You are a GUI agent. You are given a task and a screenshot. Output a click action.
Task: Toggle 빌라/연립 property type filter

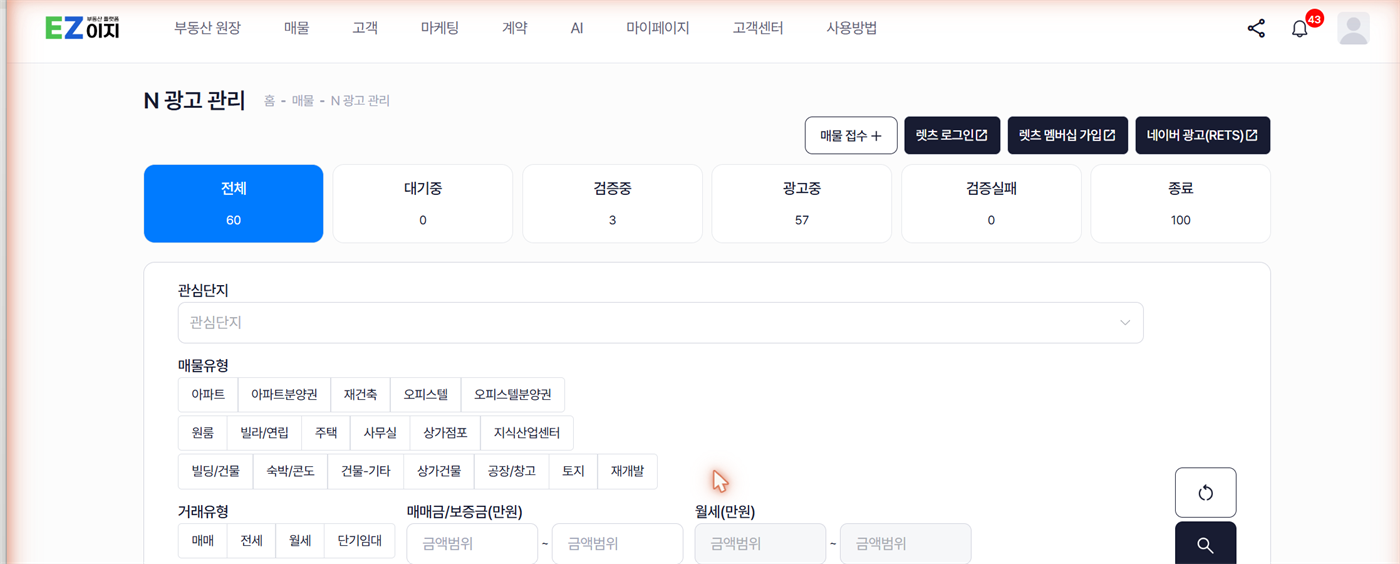coord(264,433)
